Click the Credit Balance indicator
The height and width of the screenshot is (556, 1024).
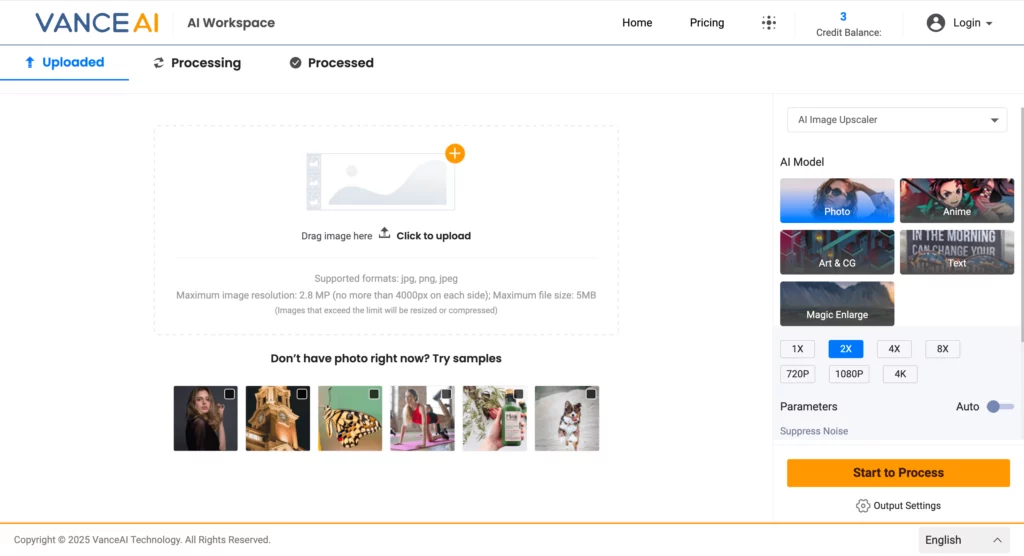pos(848,25)
